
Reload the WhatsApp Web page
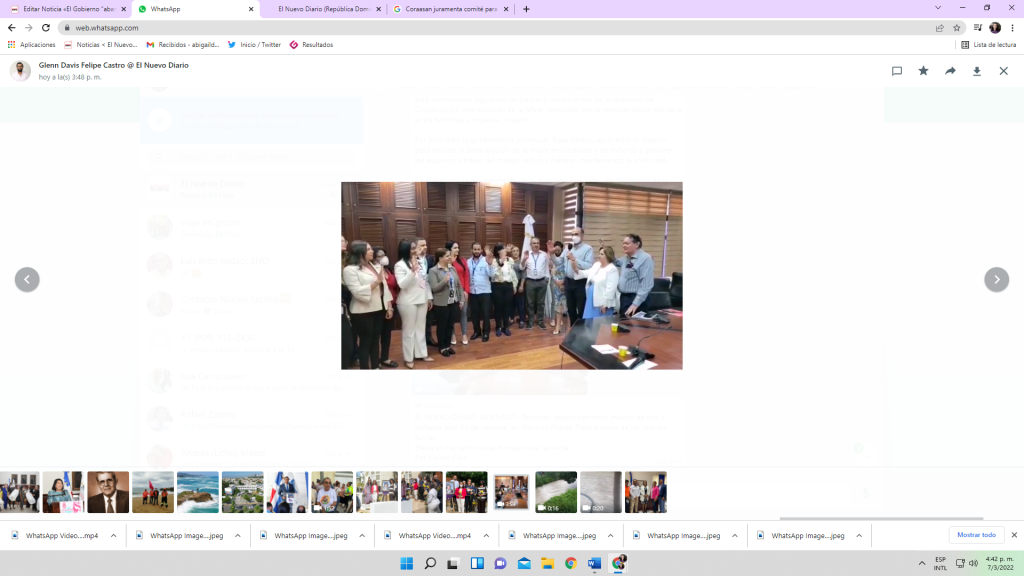click(46, 28)
